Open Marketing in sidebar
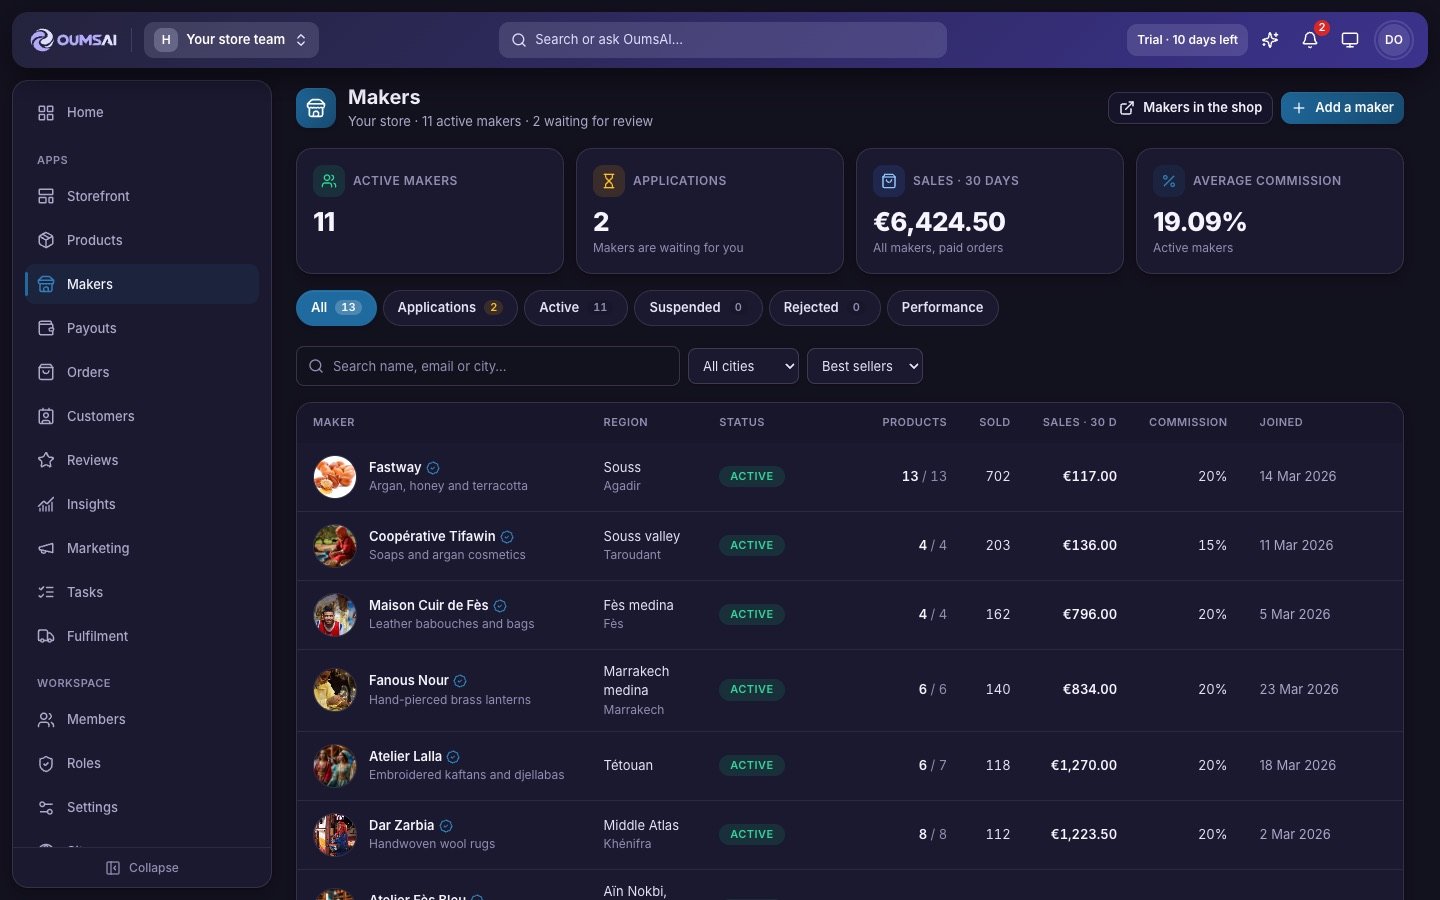Viewport: 1440px width, 900px height. coord(142,548)
